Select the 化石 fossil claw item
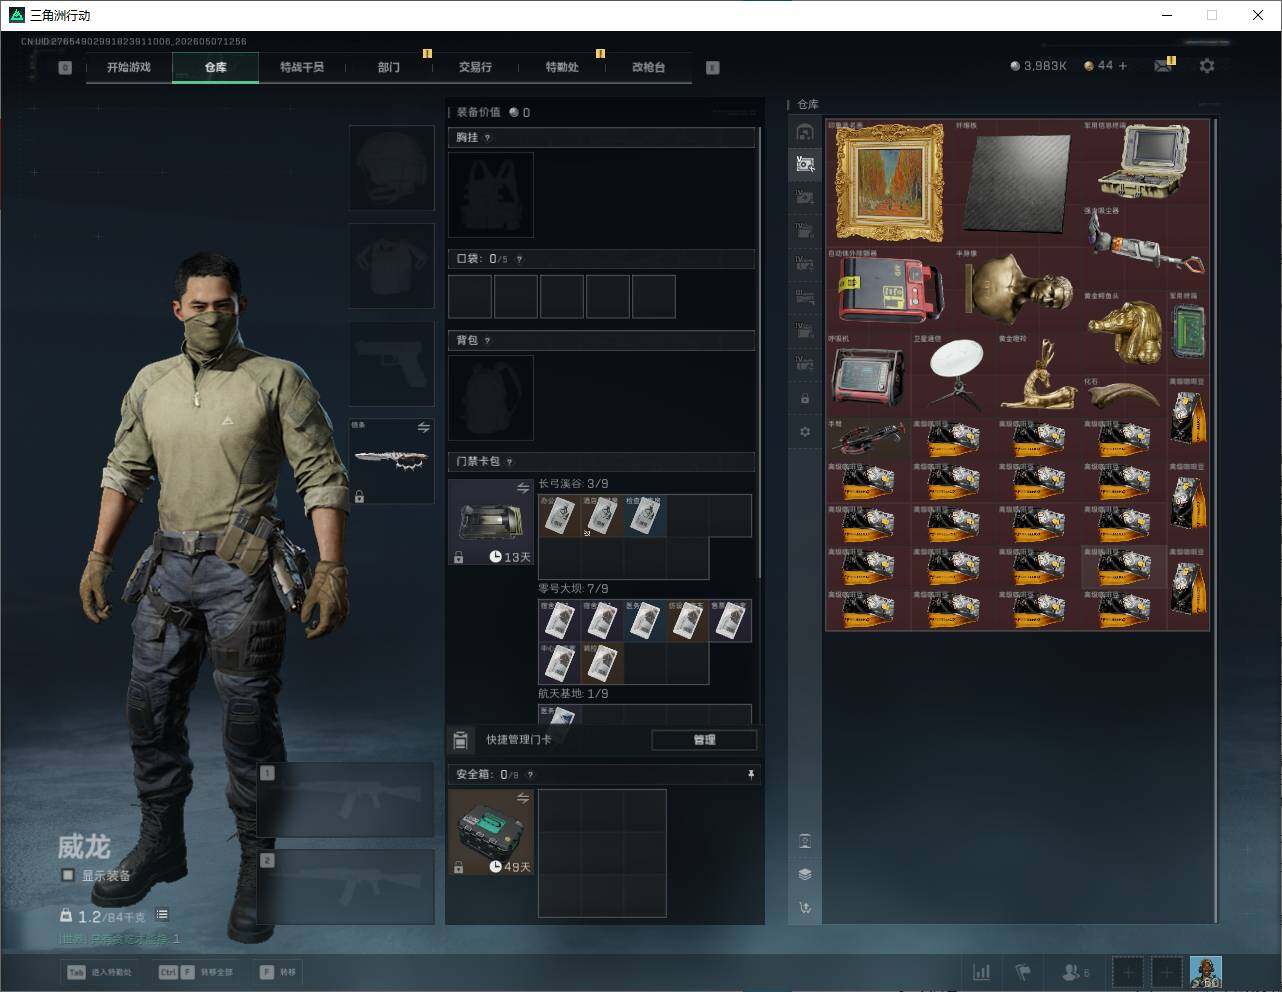1282x992 pixels. pyautogui.click(x=1124, y=396)
